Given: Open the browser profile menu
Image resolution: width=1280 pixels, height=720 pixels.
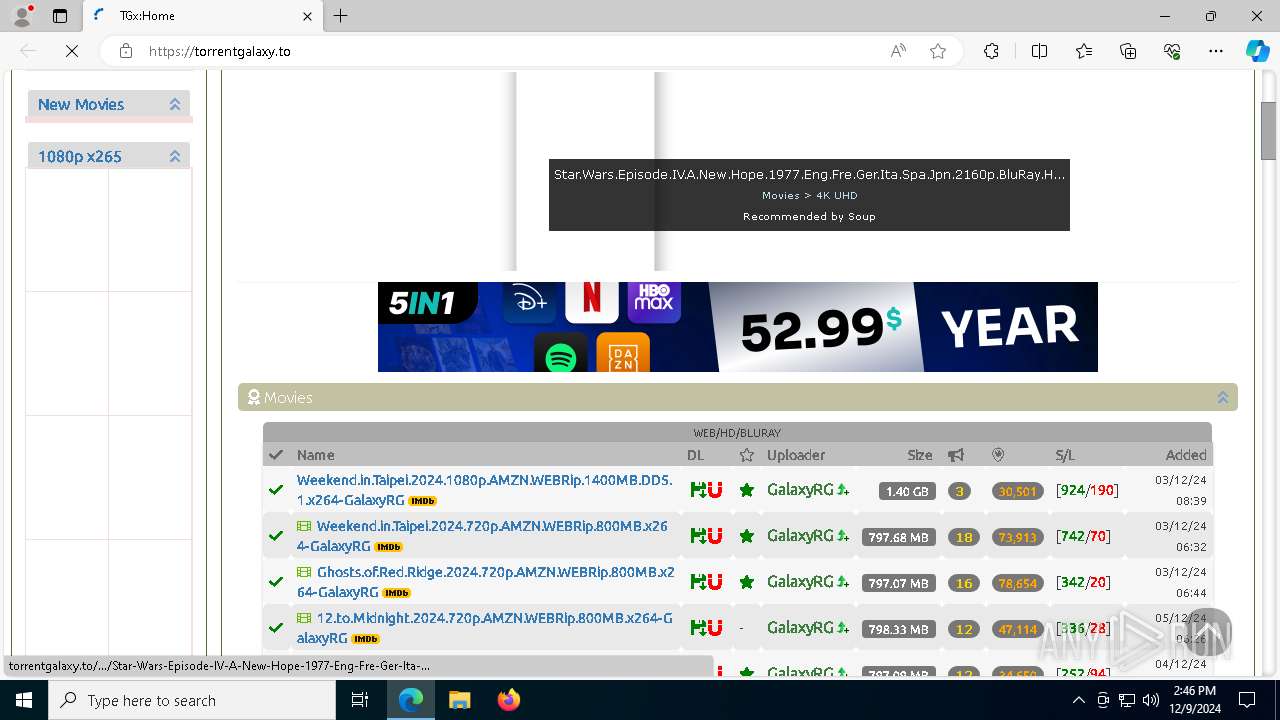Looking at the screenshot, I should tap(22, 16).
